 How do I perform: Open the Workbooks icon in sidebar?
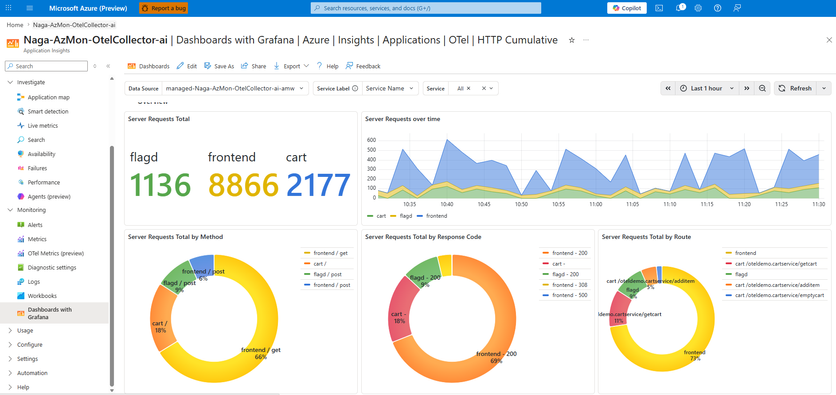[21, 296]
